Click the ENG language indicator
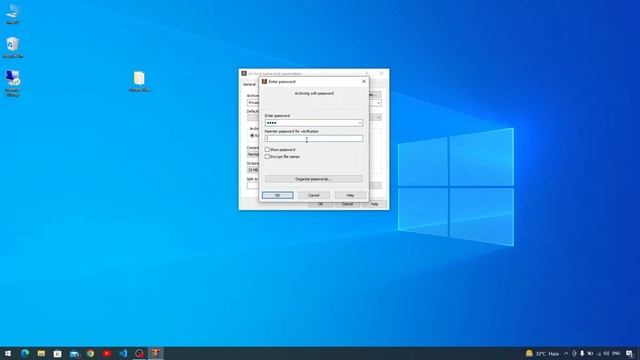 tap(616, 353)
